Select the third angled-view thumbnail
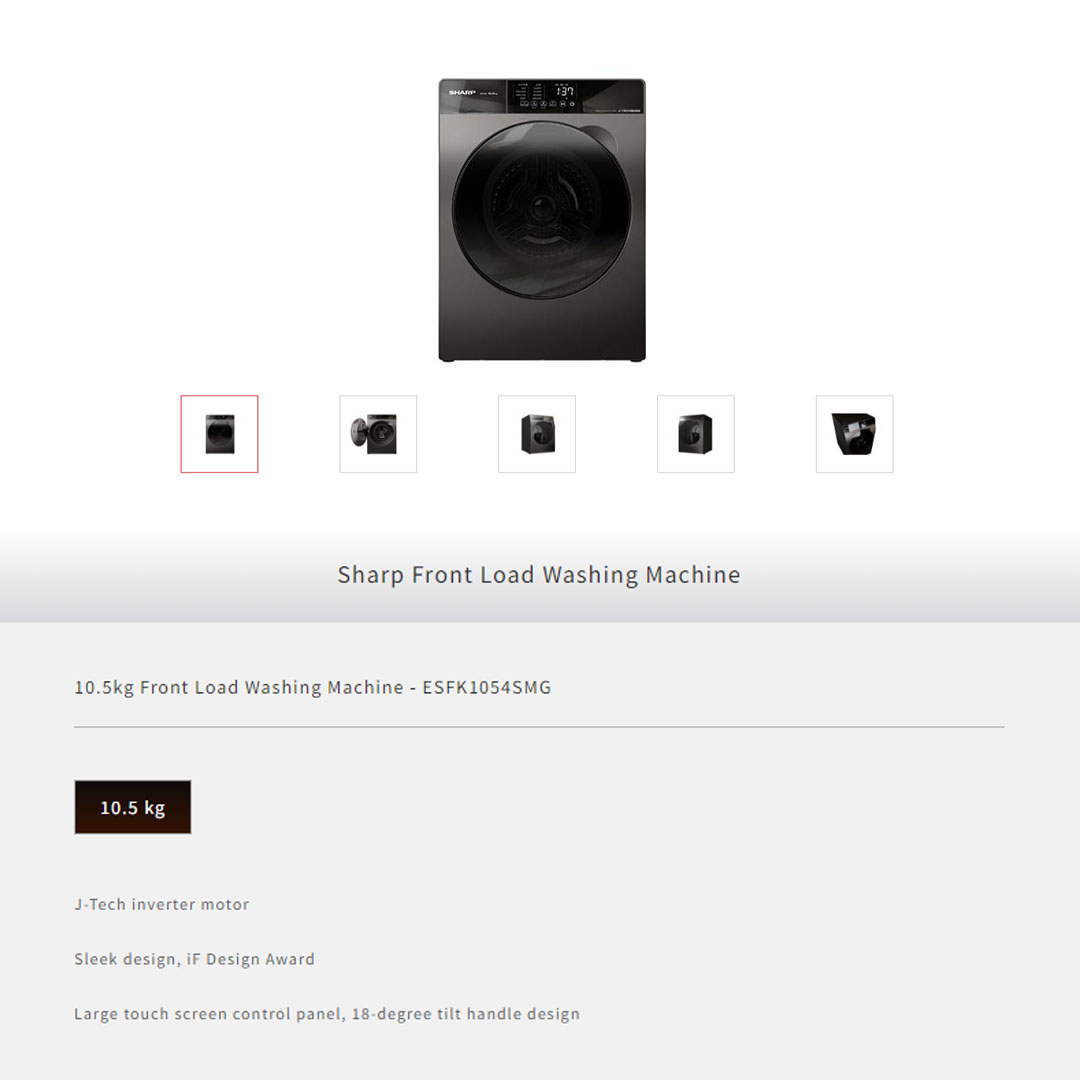1080x1080 pixels. tap(537, 434)
